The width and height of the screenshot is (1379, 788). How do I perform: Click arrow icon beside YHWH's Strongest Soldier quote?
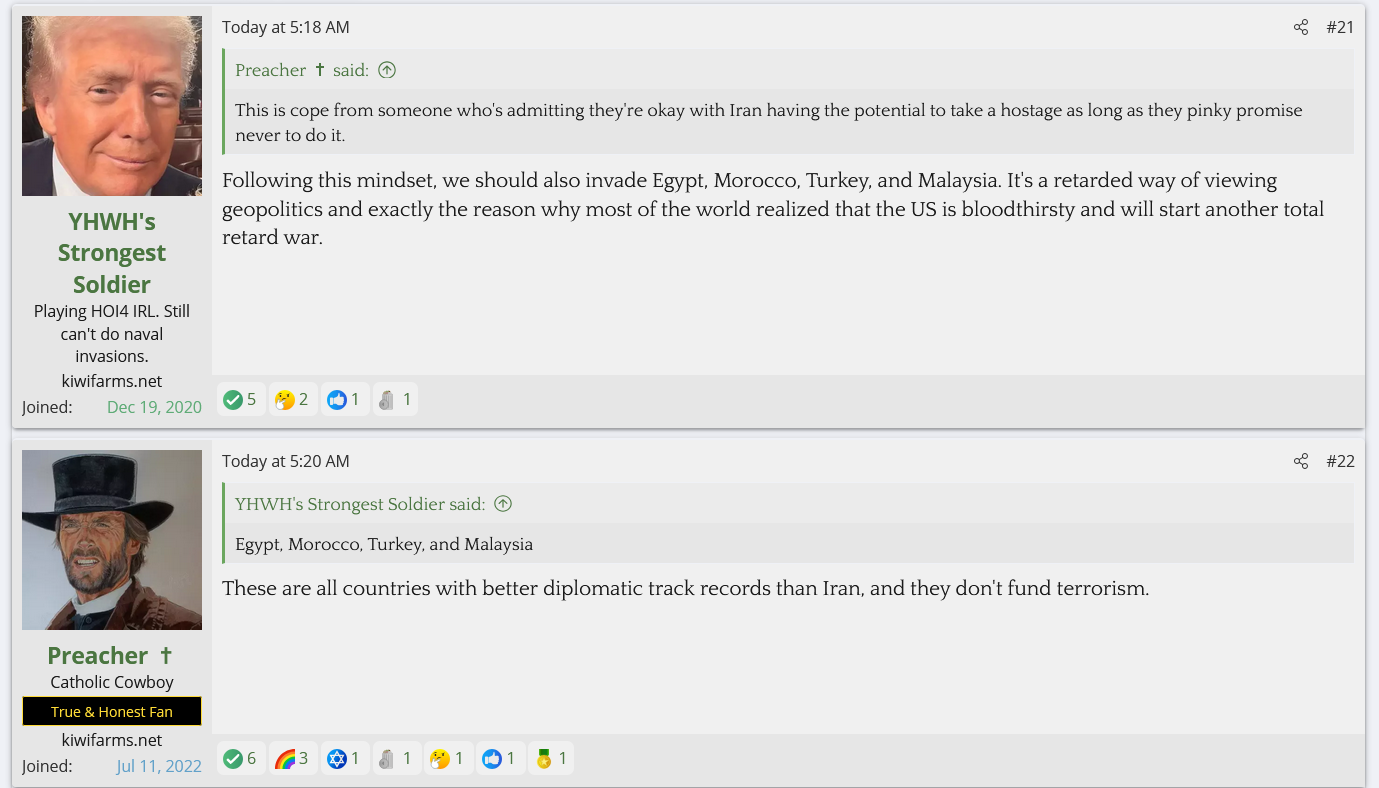coord(503,504)
